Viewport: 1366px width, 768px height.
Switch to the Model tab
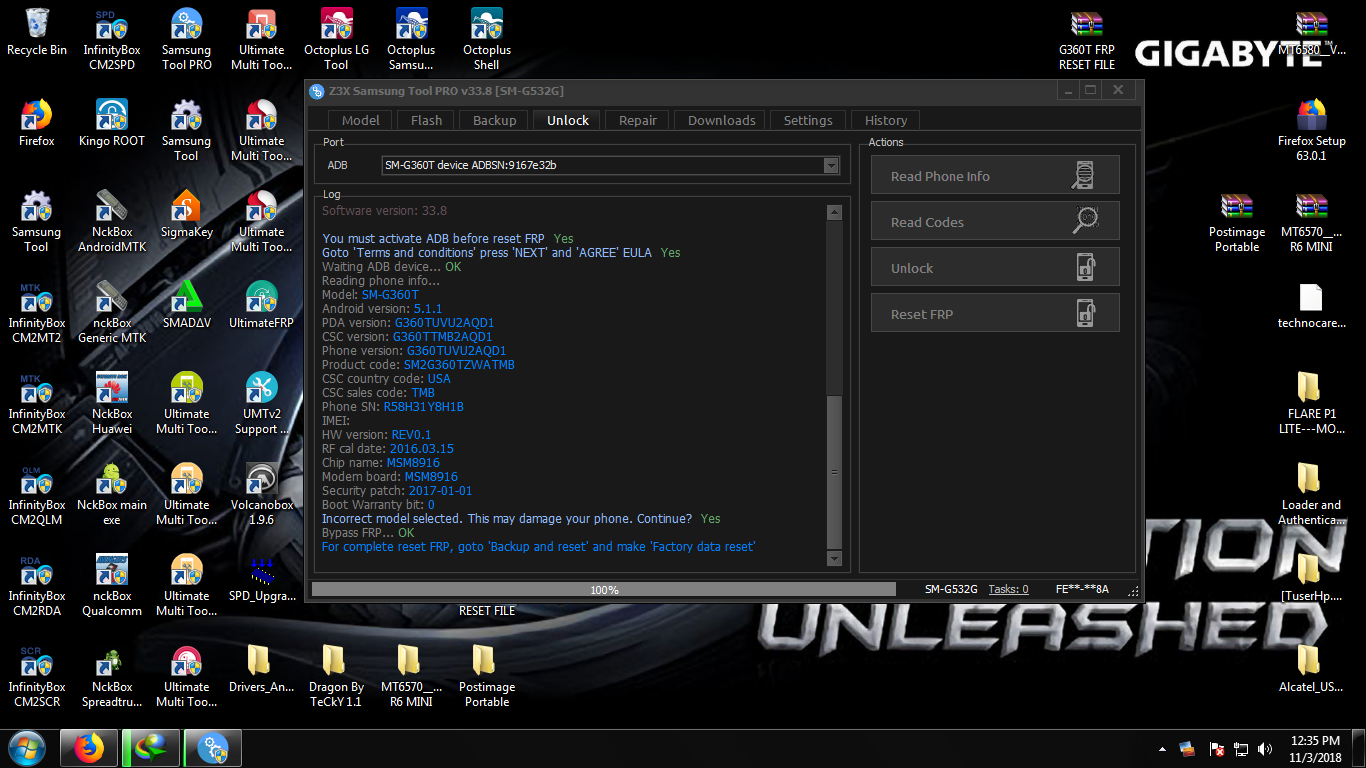(x=361, y=120)
